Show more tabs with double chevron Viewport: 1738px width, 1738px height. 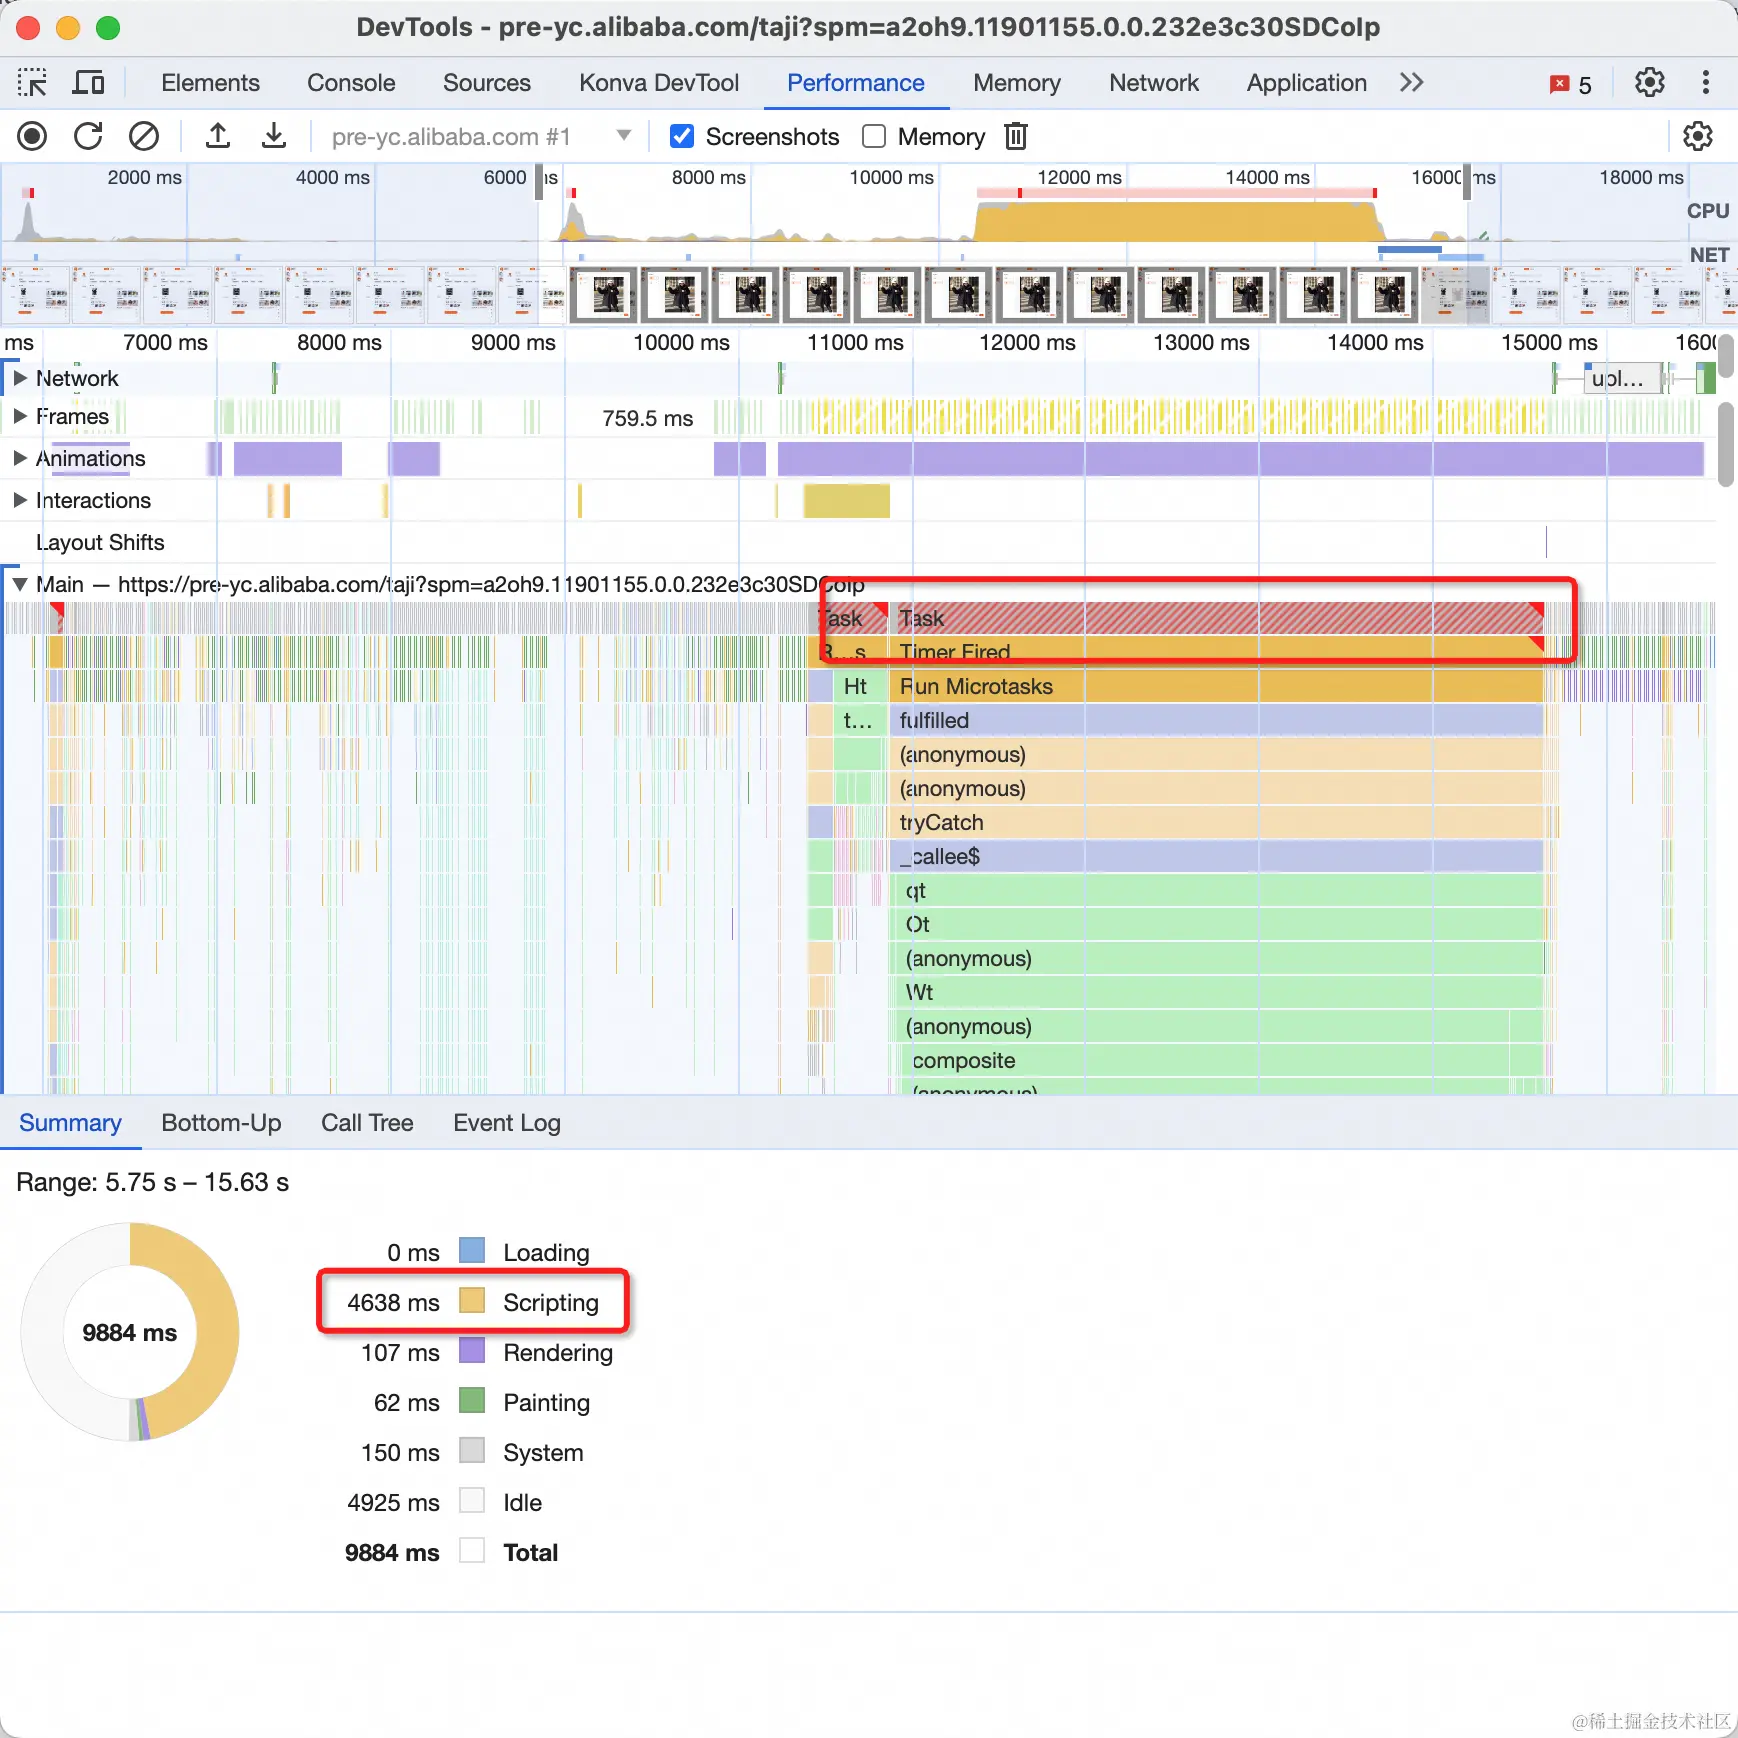[x=1411, y=83]
